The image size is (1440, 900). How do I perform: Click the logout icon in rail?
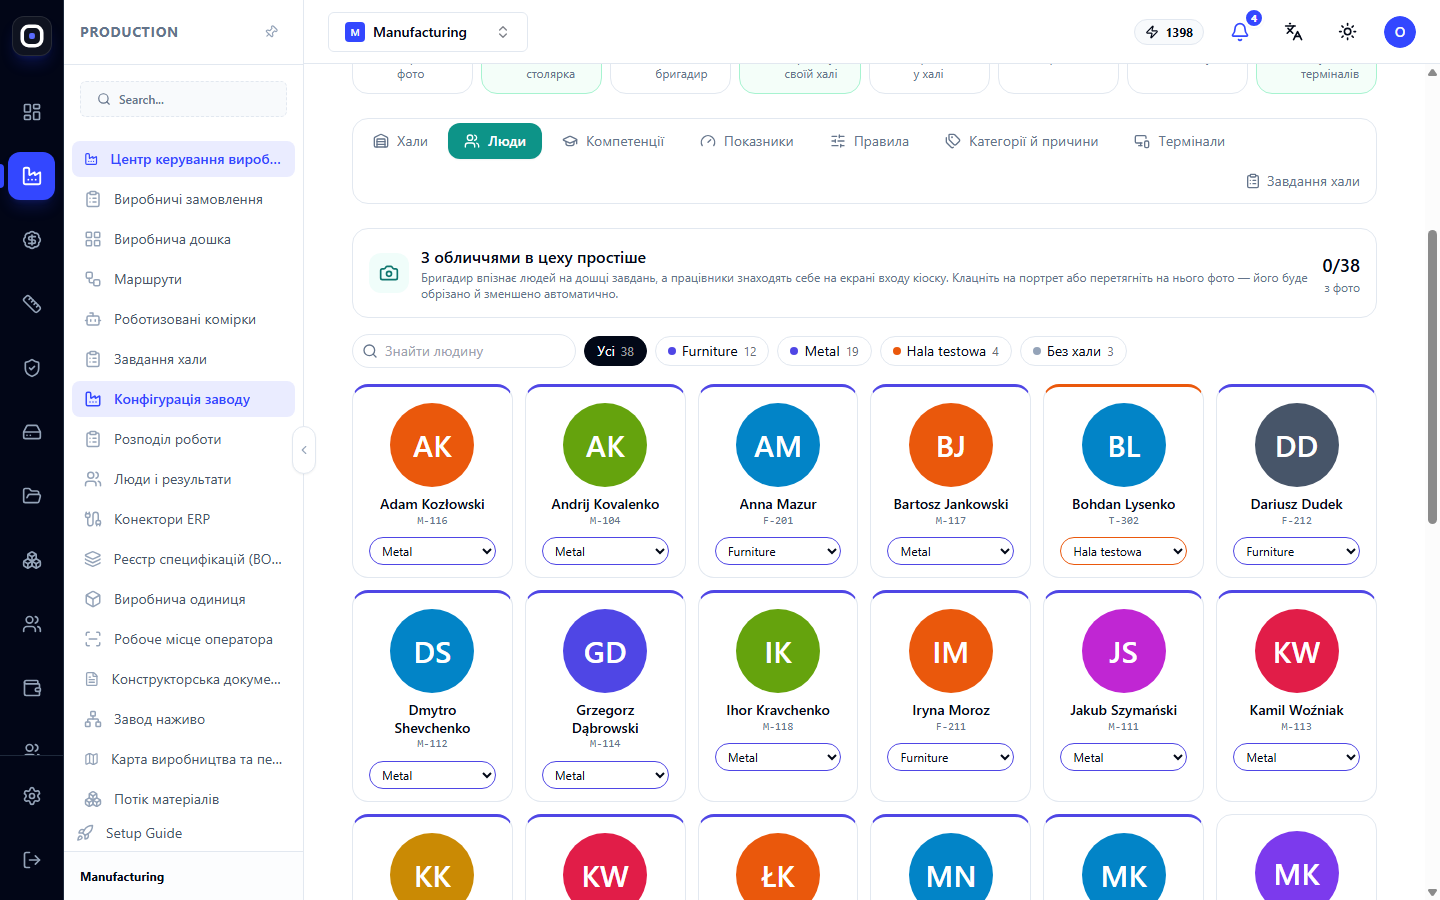coord(32,860)
